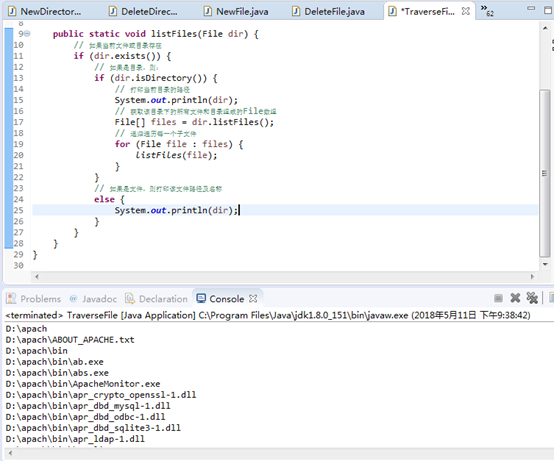Switch to DeleteDirectory editor tab
This screenshot has width=554, height=461.
[143, 12]
